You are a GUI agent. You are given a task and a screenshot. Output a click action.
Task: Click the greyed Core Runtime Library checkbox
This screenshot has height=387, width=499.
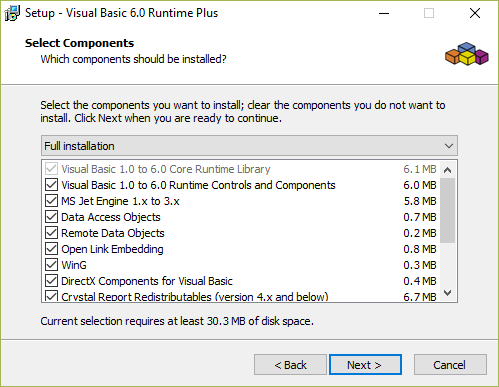coord(51,169)
